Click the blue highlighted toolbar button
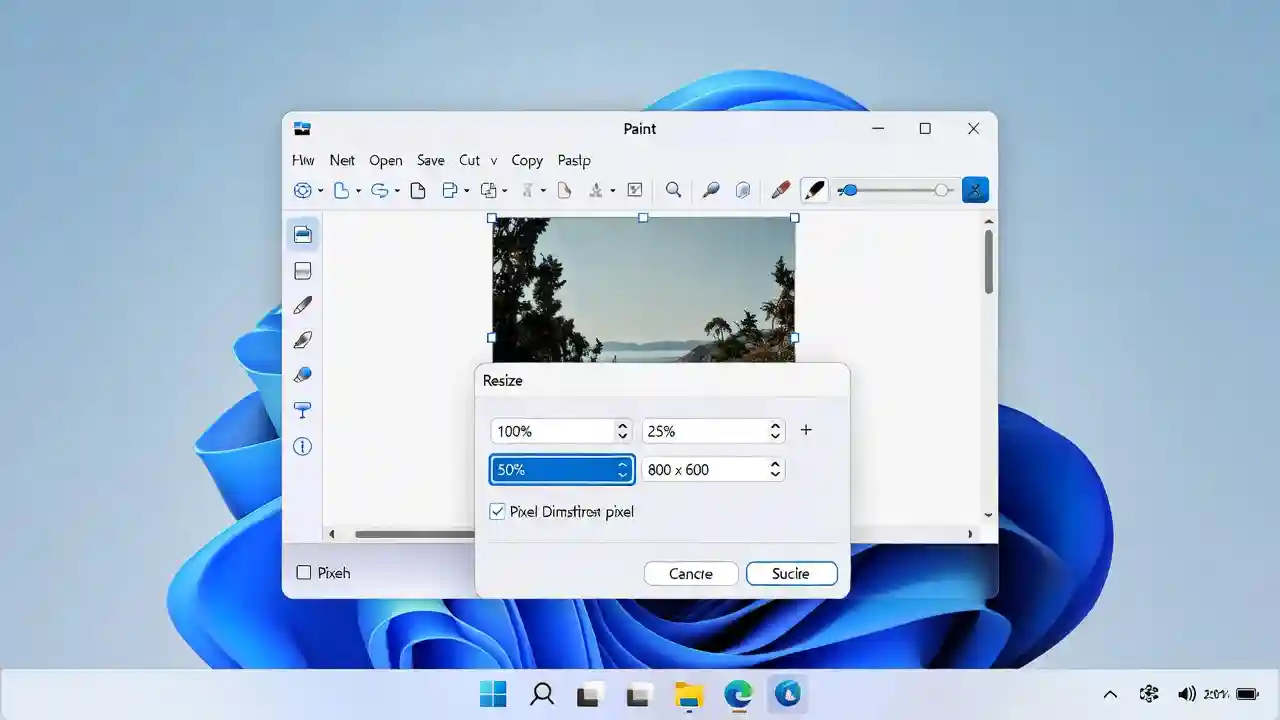Screen dimensions: 1280x720 pos(975,190)
